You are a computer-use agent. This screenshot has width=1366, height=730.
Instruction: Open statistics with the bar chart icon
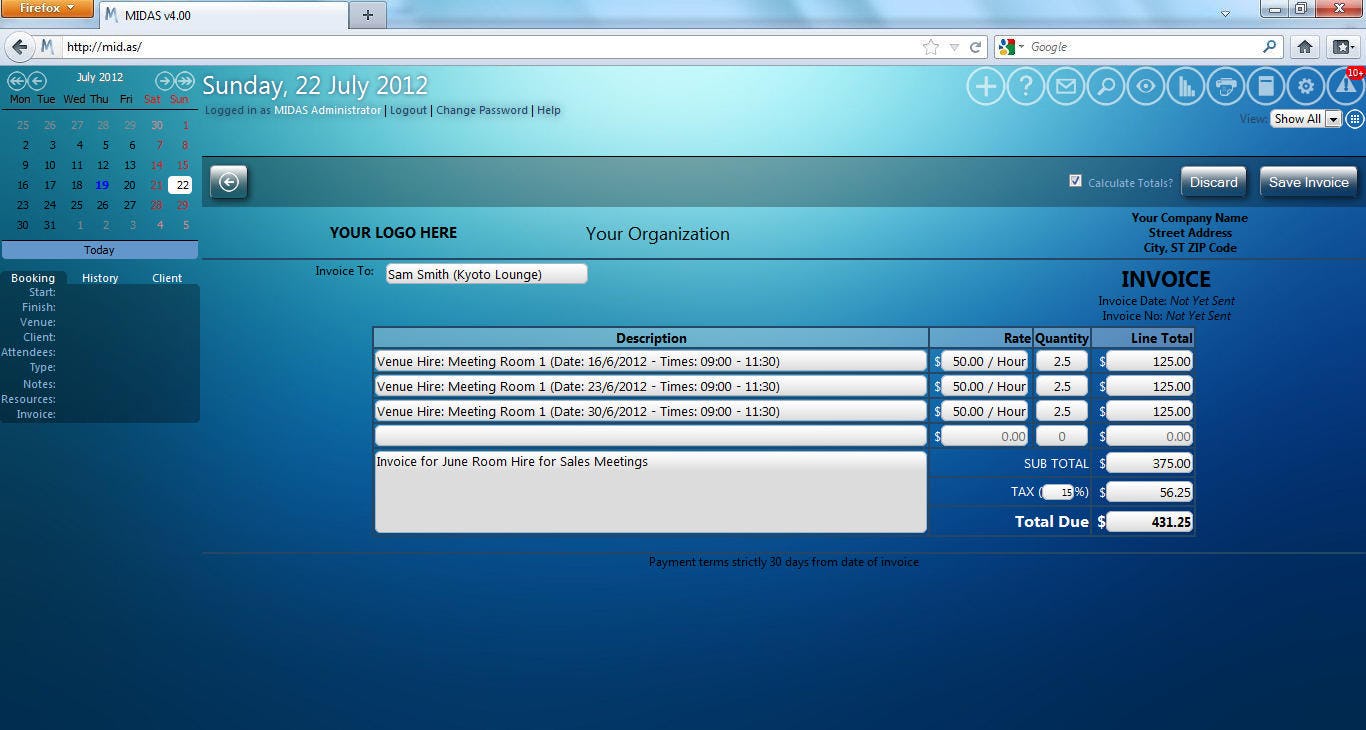pos(1185,86)
